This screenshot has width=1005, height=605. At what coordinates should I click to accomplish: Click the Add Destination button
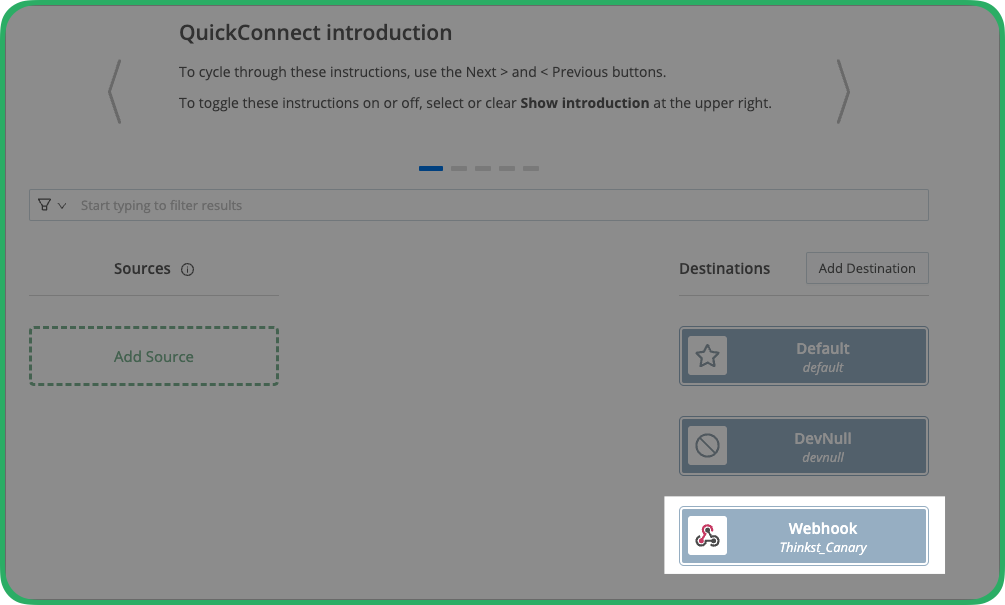tap(867, 268)
